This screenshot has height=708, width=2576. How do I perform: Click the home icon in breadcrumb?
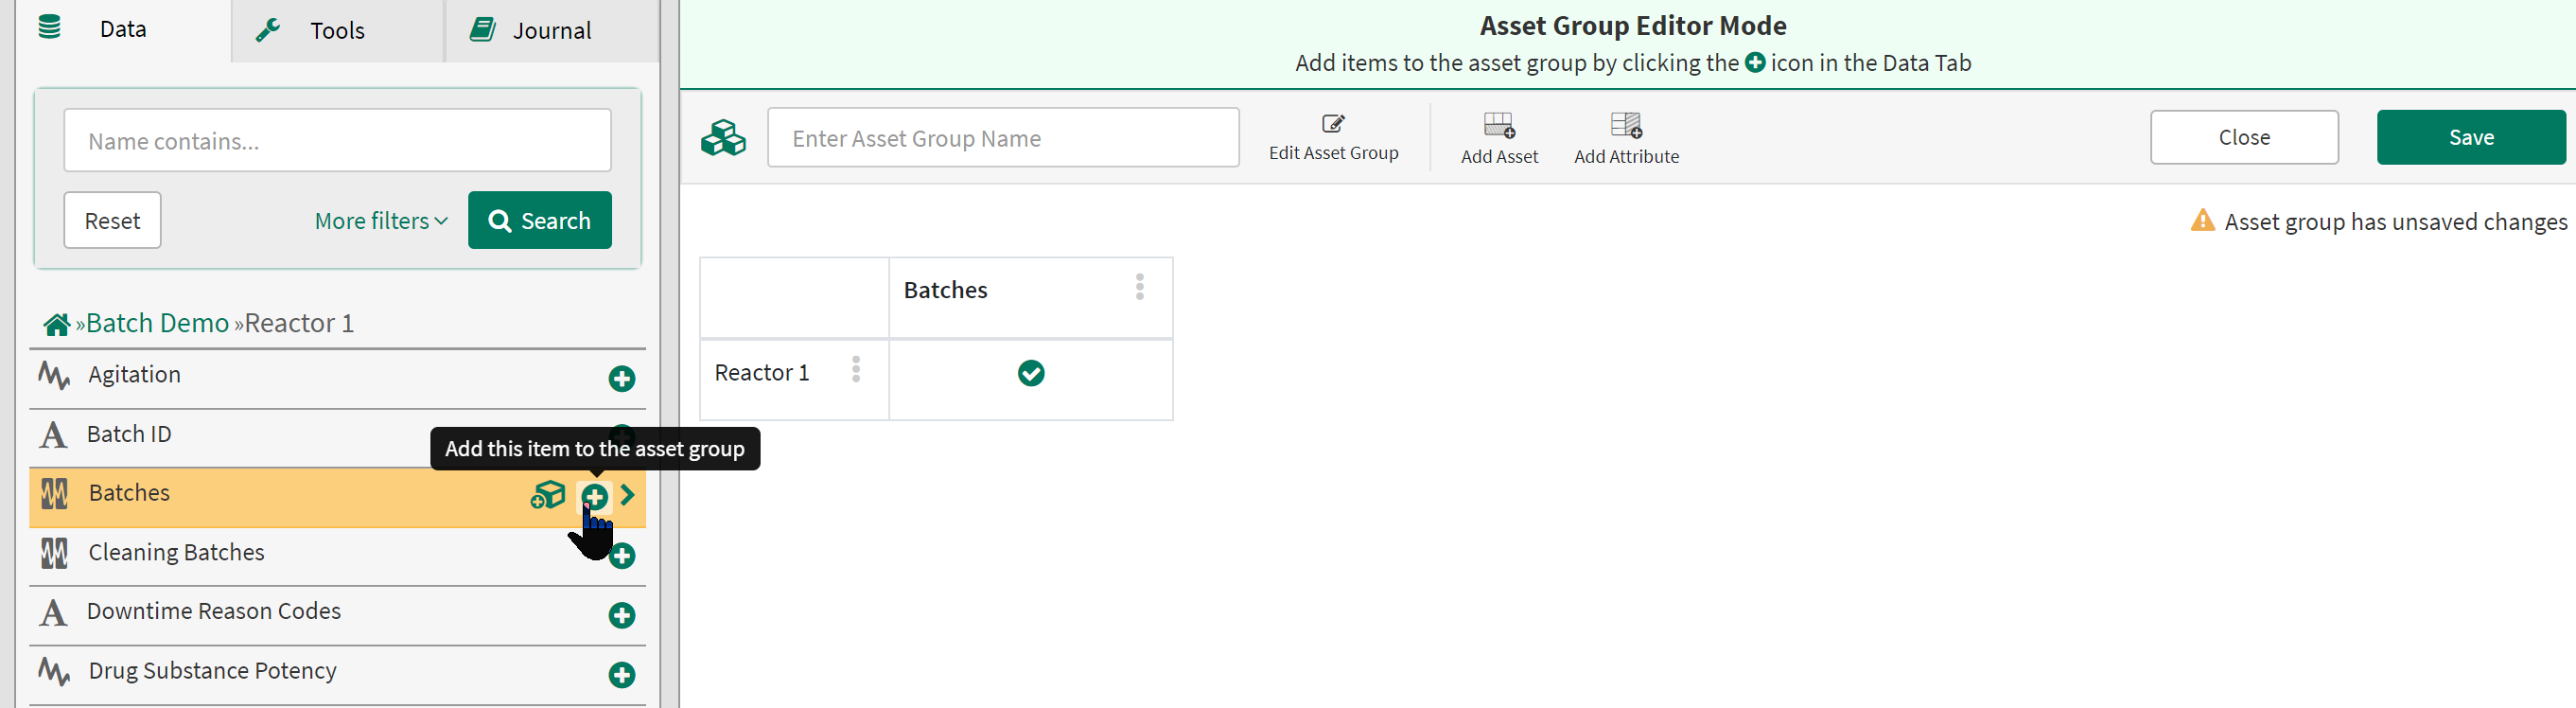(x=56, y=324)
